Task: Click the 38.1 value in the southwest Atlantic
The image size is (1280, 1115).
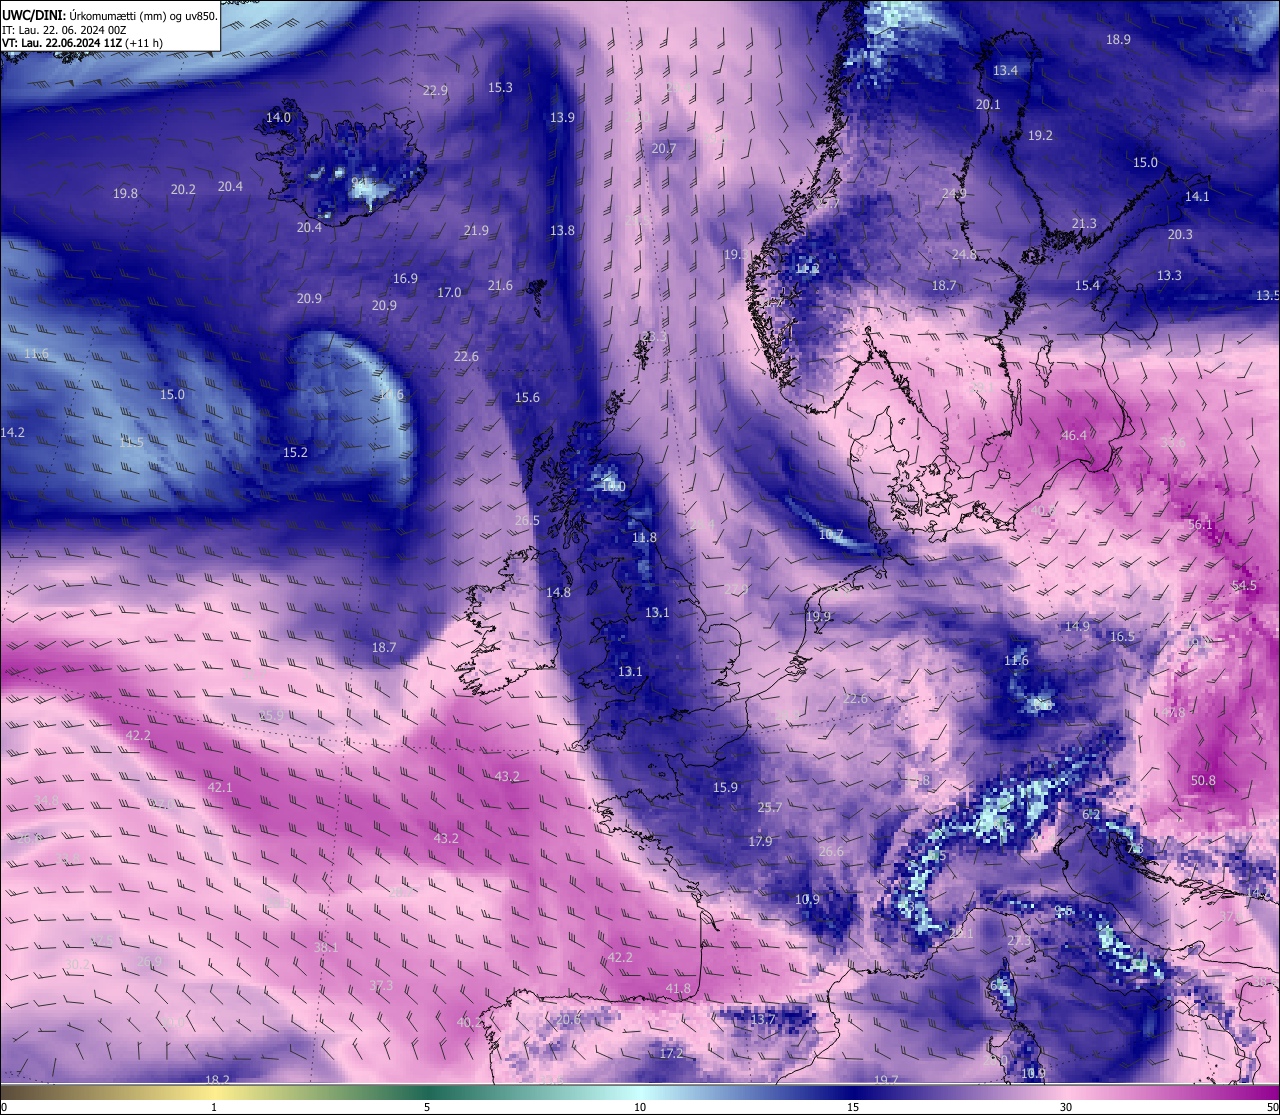Action: 326,947
